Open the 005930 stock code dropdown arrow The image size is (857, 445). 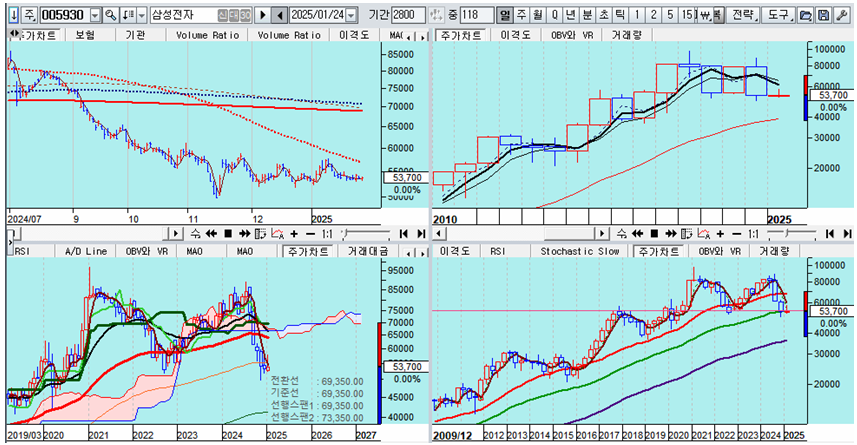(x=96, y=15)
